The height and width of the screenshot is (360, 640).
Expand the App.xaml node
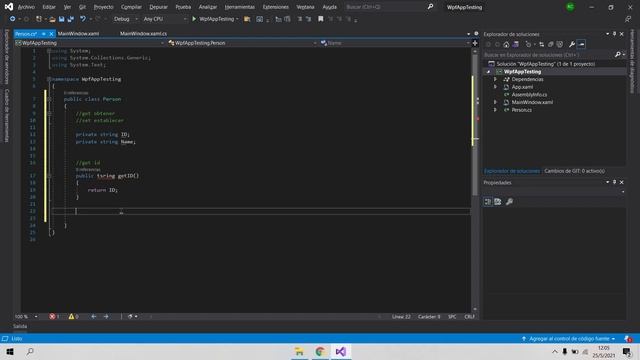(x=496, y=87)
